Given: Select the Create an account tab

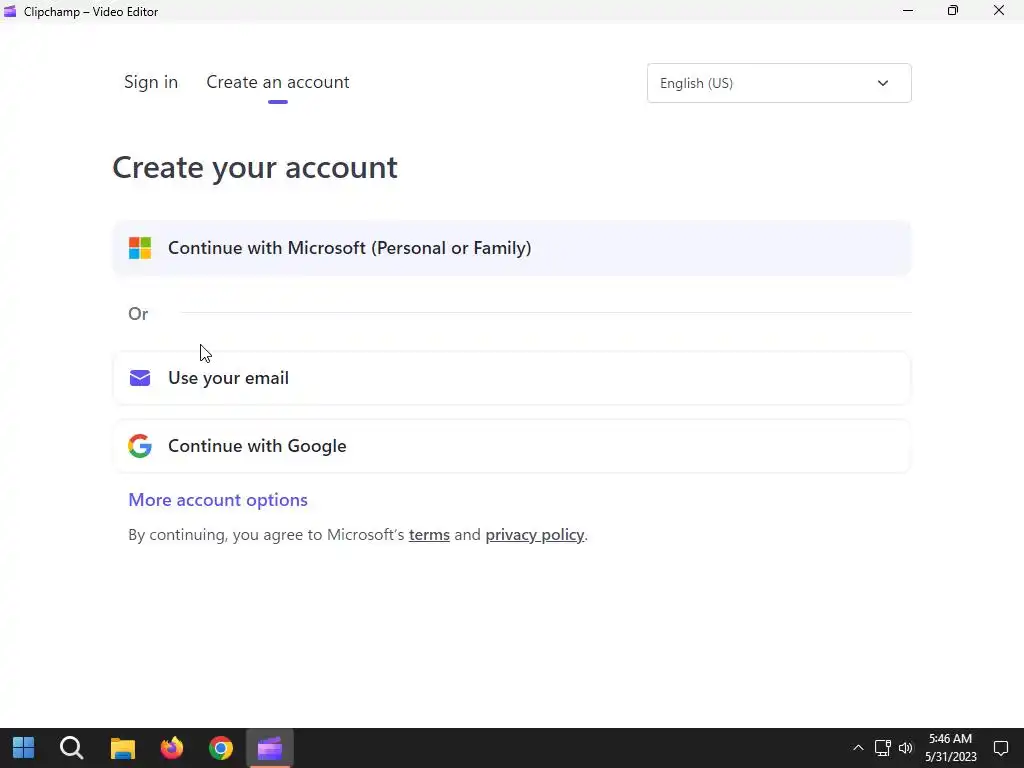Looking at the screenshot, I should (278, 82).
